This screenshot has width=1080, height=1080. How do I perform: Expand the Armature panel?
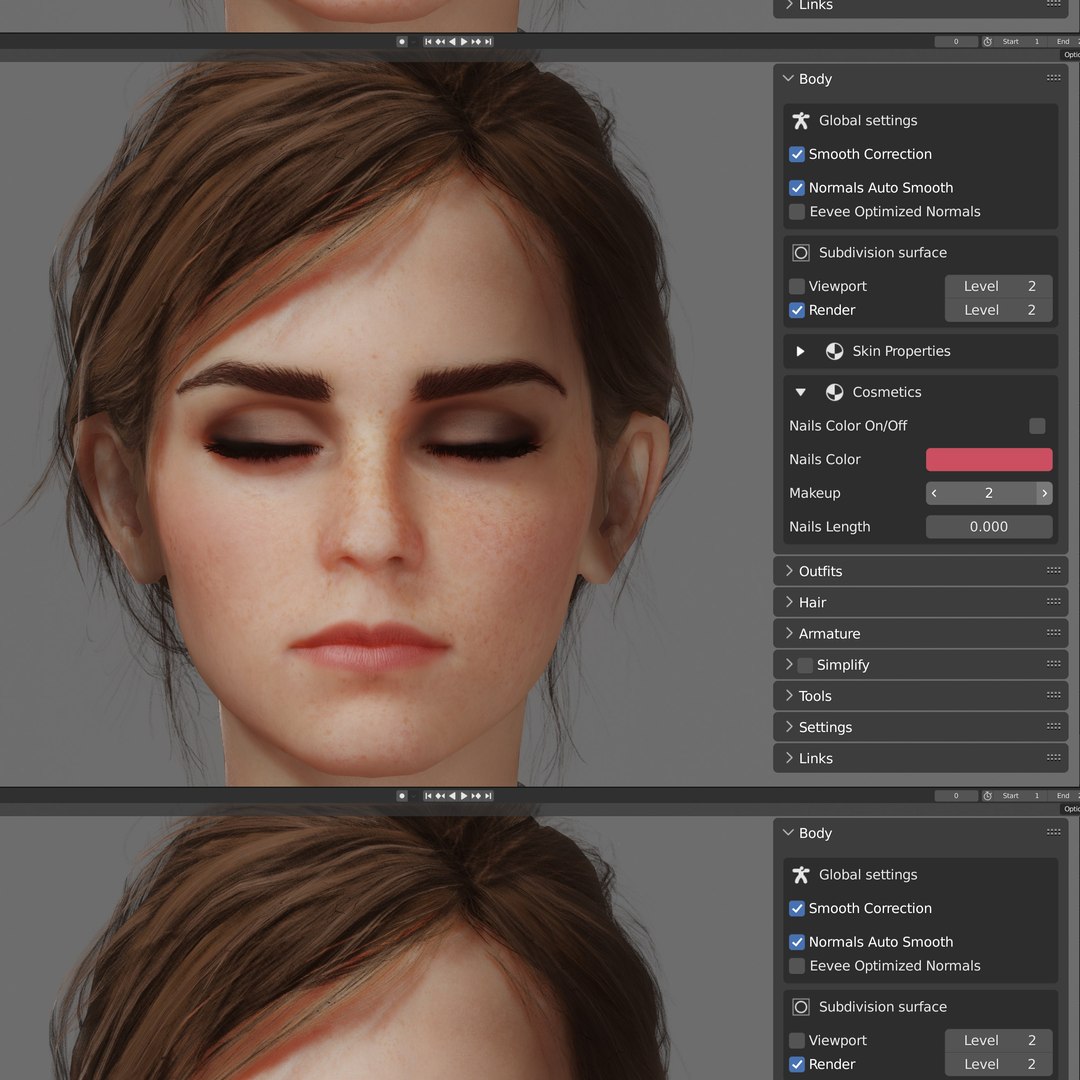point(789,632)
